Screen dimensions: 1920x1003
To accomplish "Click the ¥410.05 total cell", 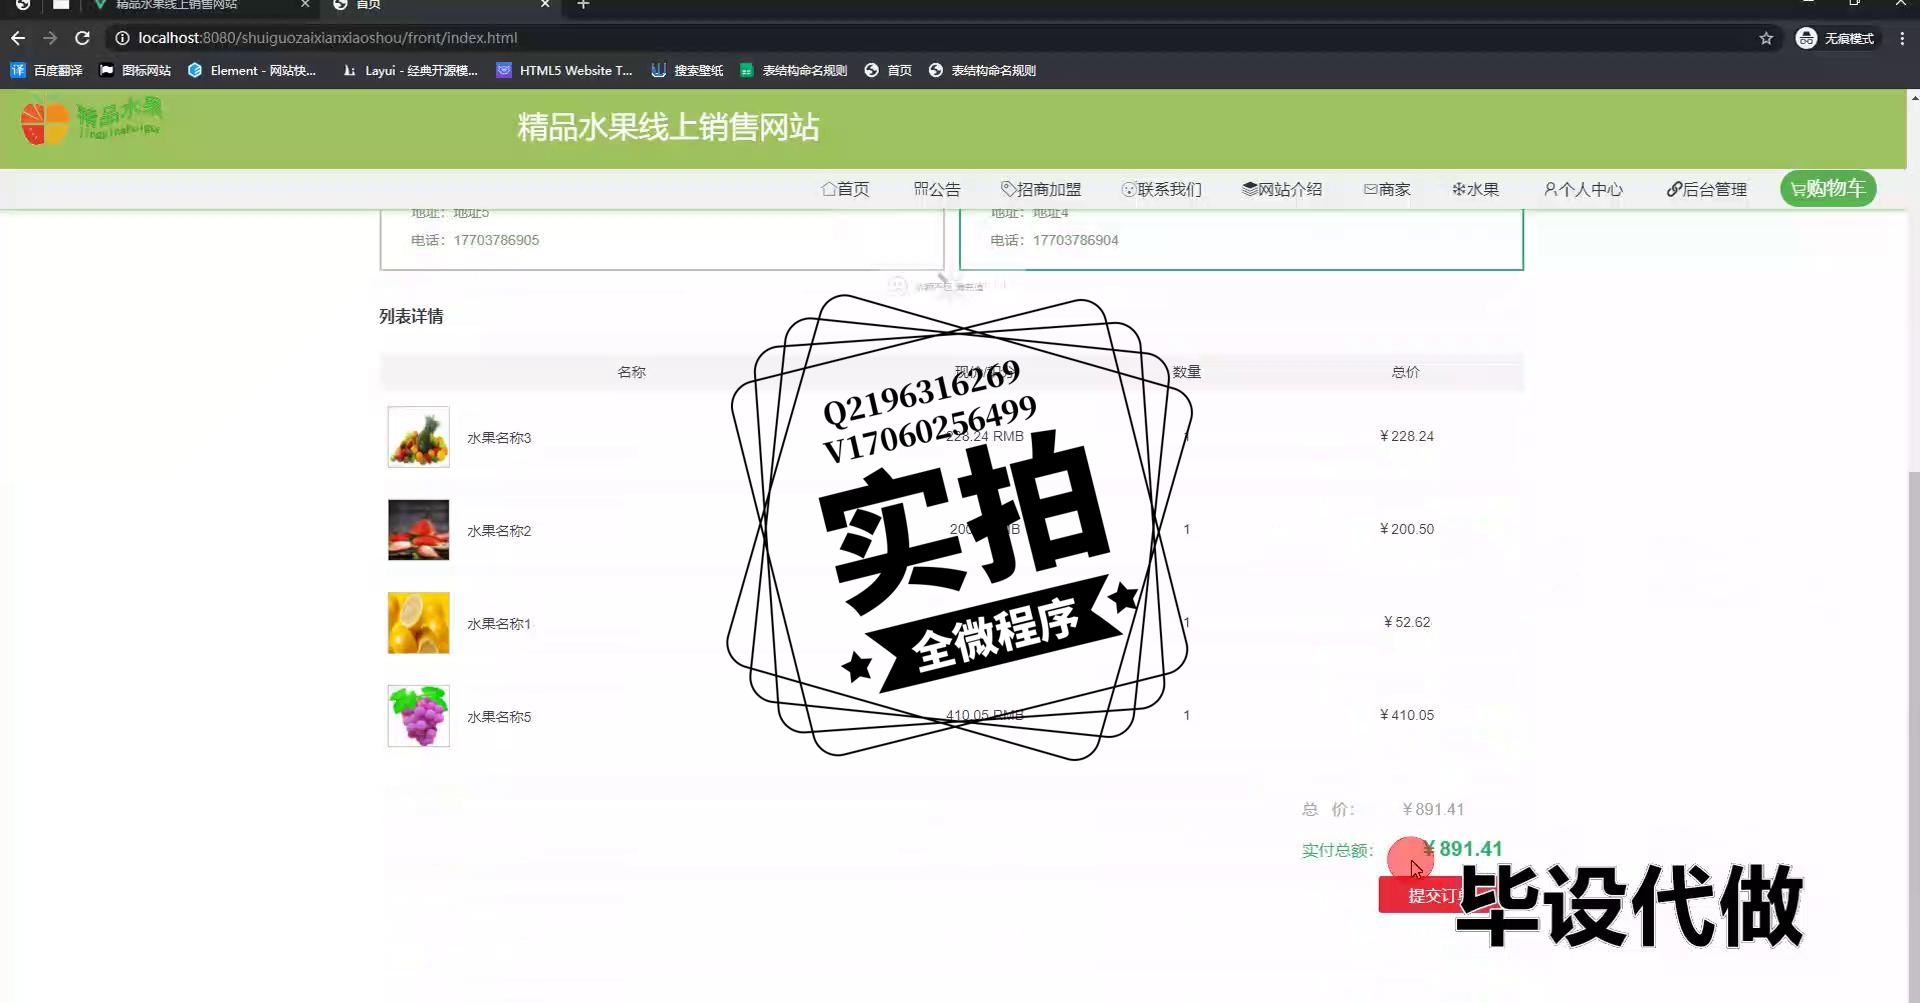I will (1406, 715).
